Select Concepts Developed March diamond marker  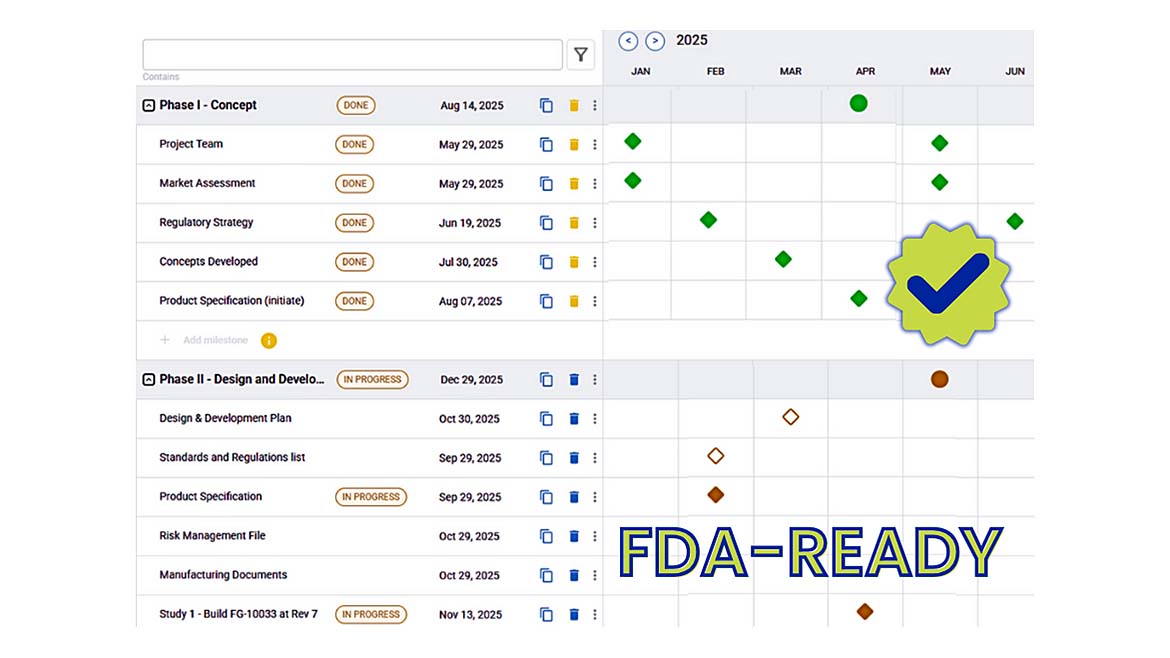[x=783, y=259]
